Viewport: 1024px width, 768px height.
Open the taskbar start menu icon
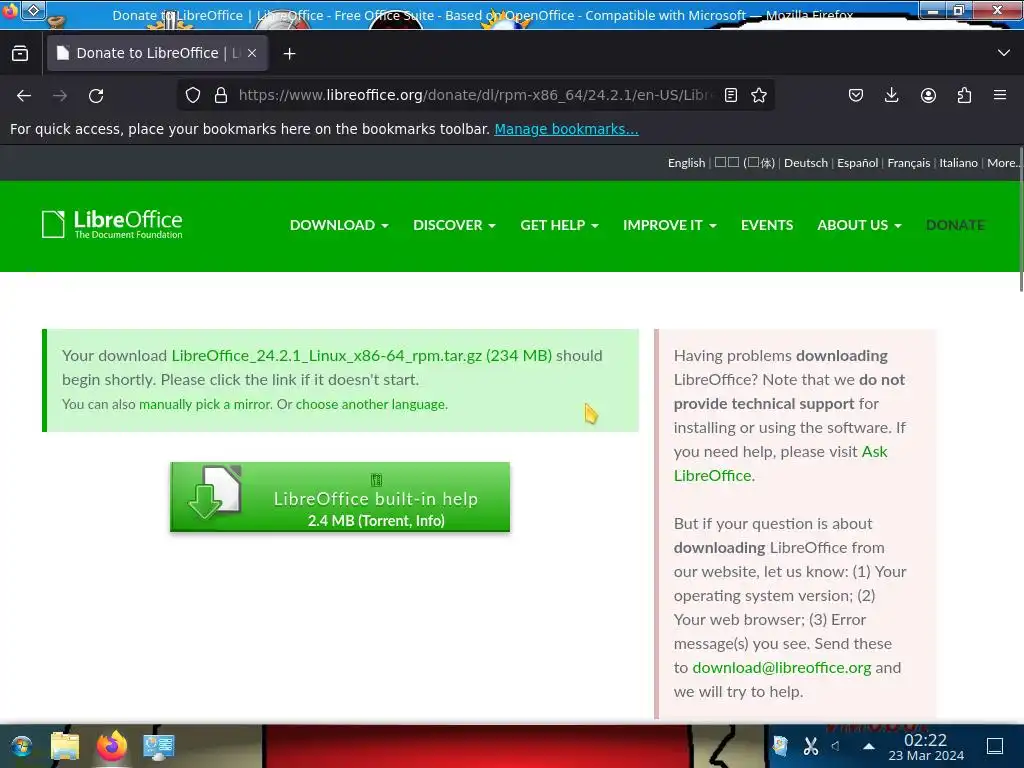(x=22, y=746)
